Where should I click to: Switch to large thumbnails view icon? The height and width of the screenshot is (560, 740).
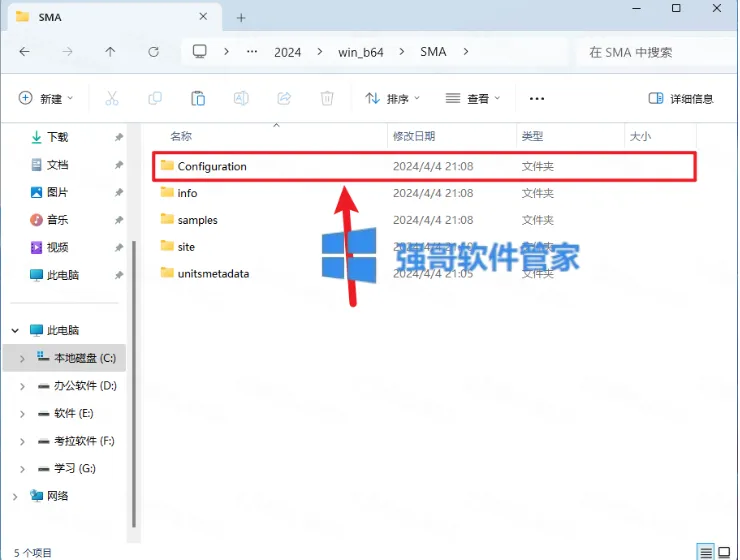(x=724, y=552)
